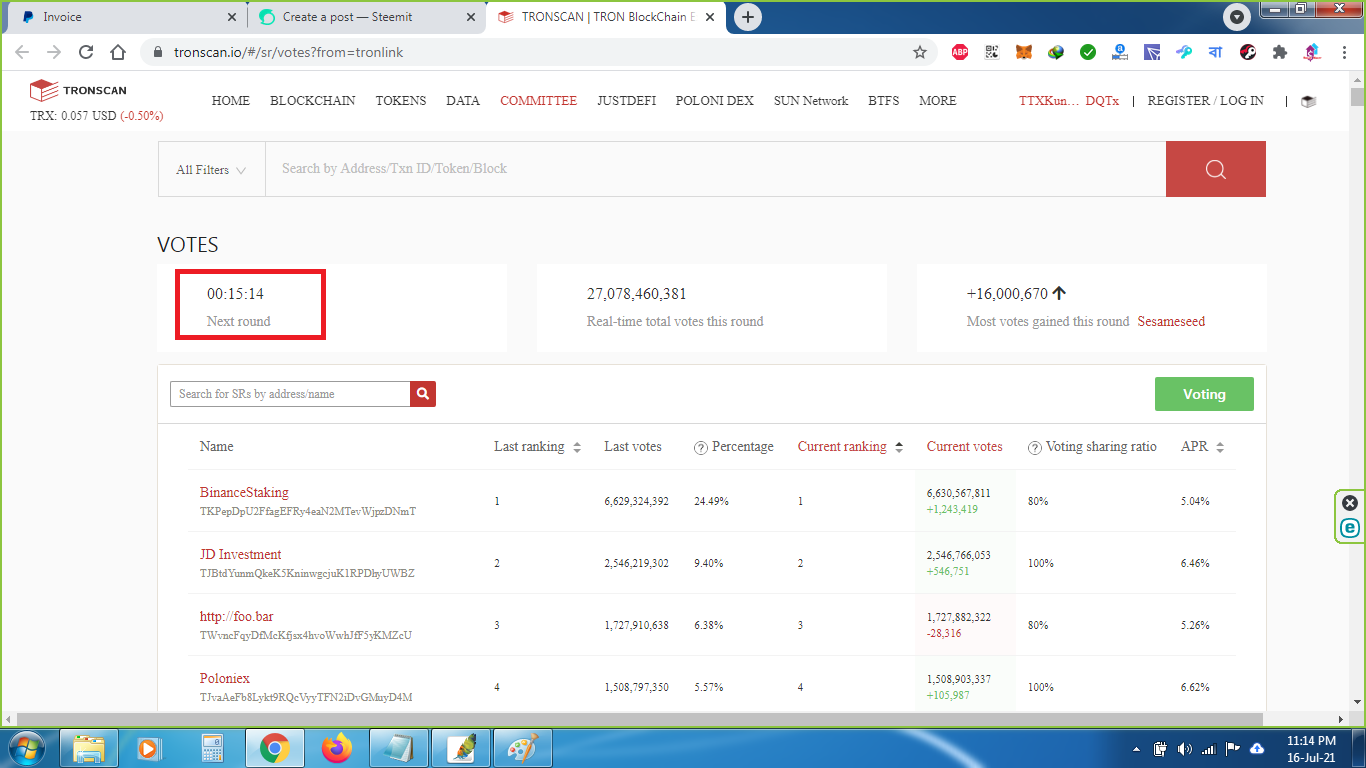Click the red search magnifier button
This screenshot has width=1366, height=768.
1215,169
